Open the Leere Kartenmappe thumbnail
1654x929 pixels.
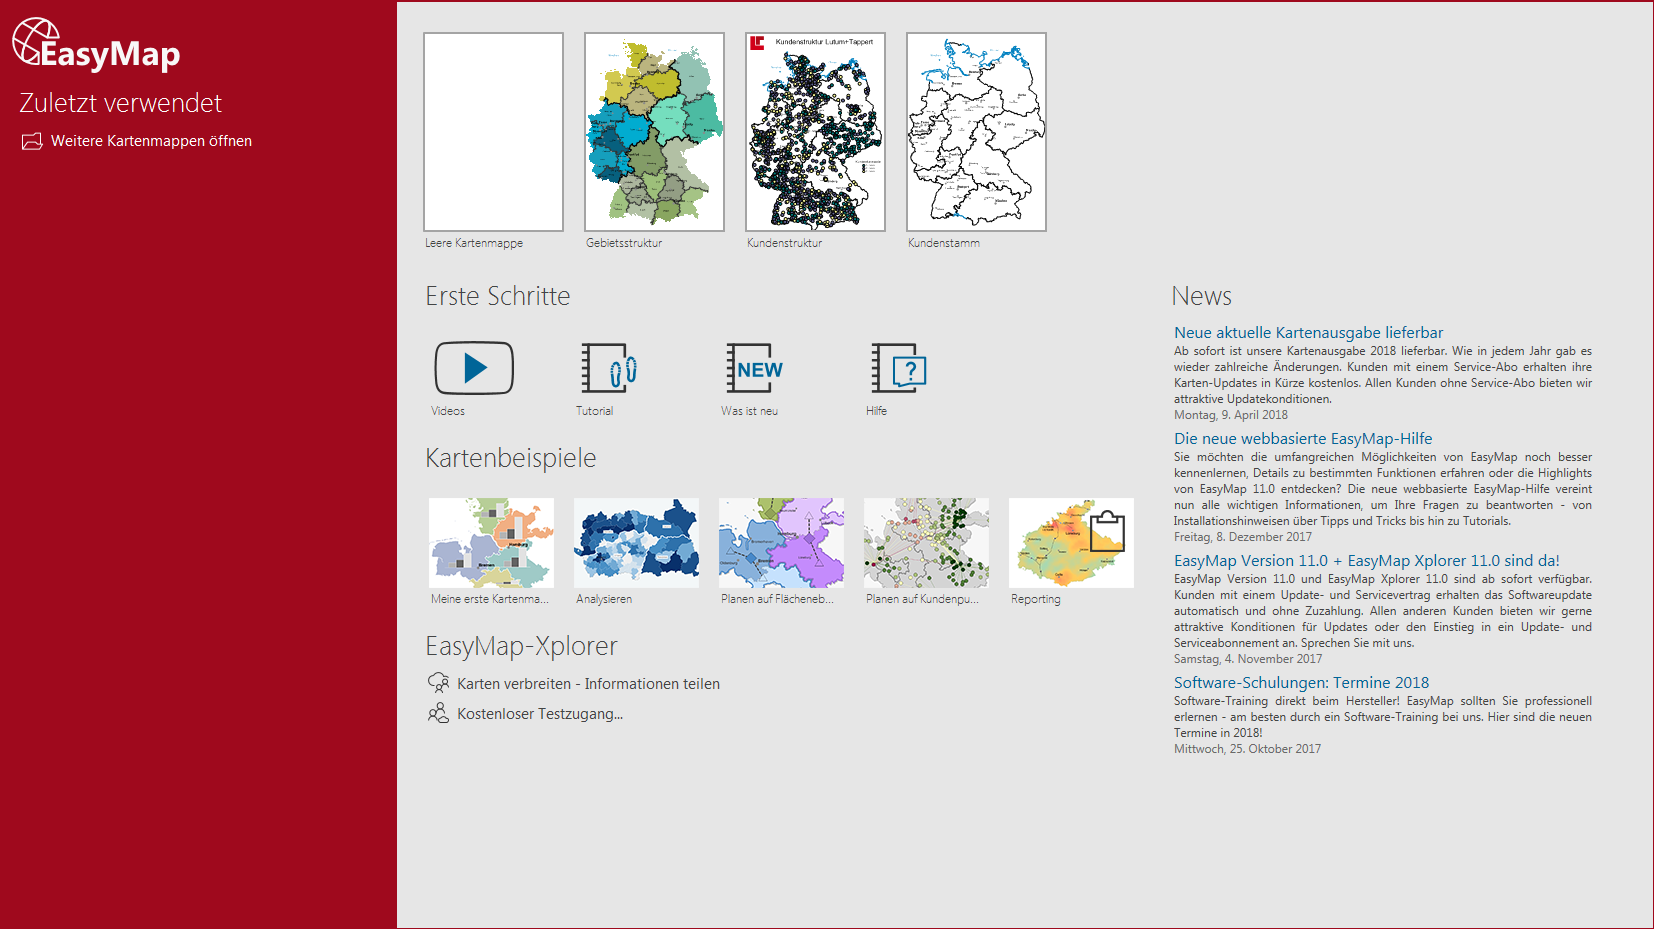pos(493,132)
